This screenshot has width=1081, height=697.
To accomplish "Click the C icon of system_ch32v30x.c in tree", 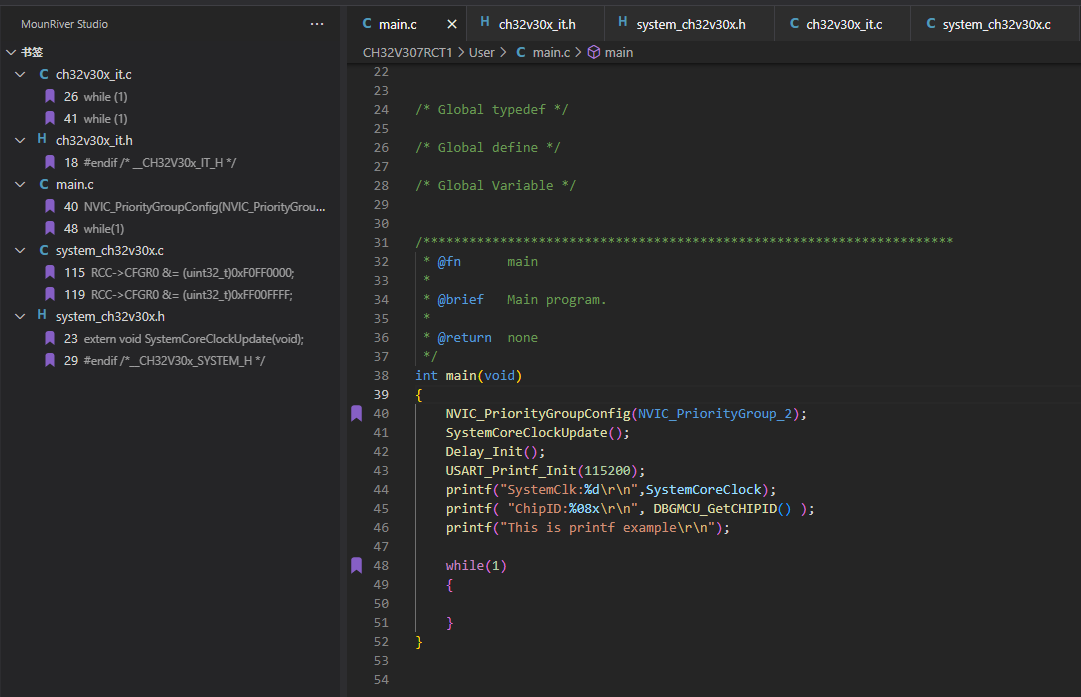I will coord(43,251).
